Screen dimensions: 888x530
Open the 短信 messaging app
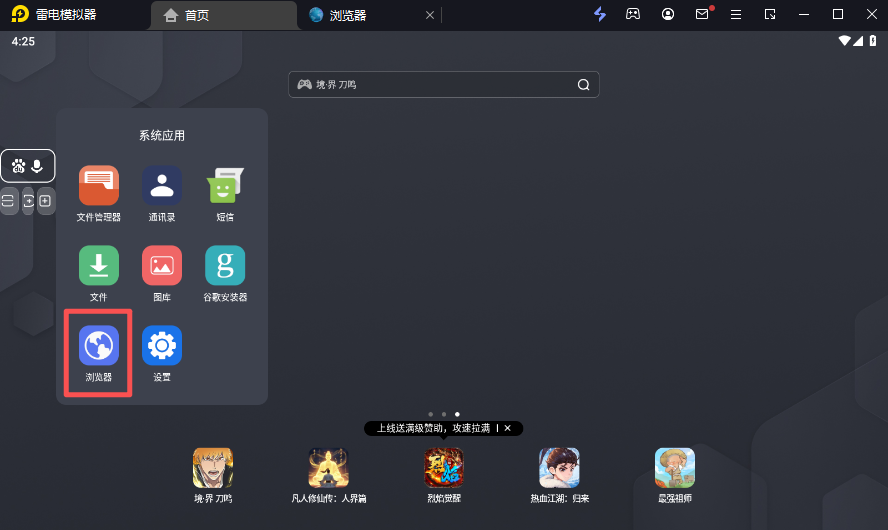coord(225,186)
